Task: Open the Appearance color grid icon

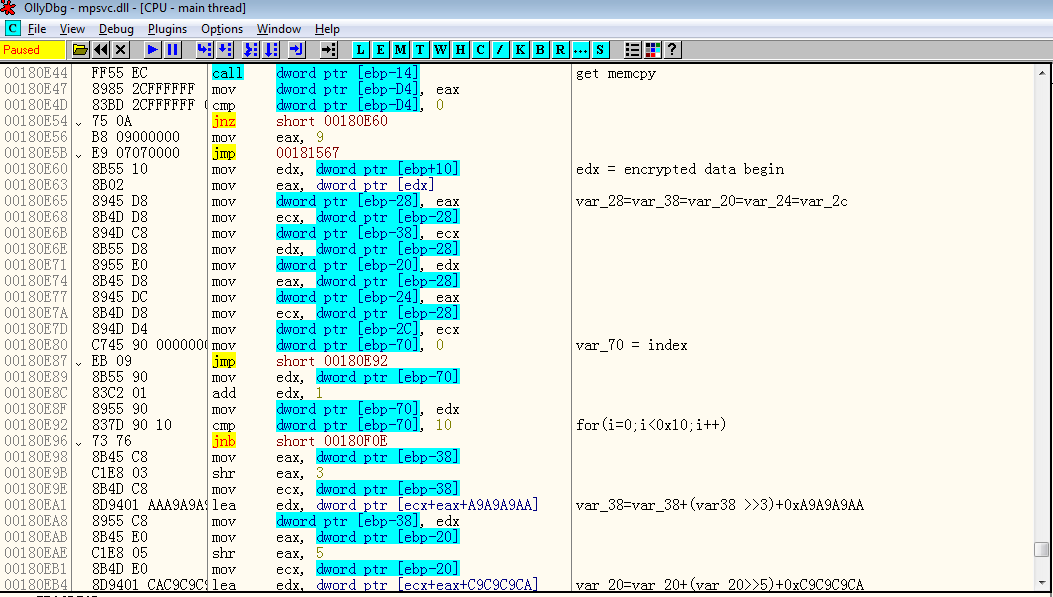Action: point(653,49)
